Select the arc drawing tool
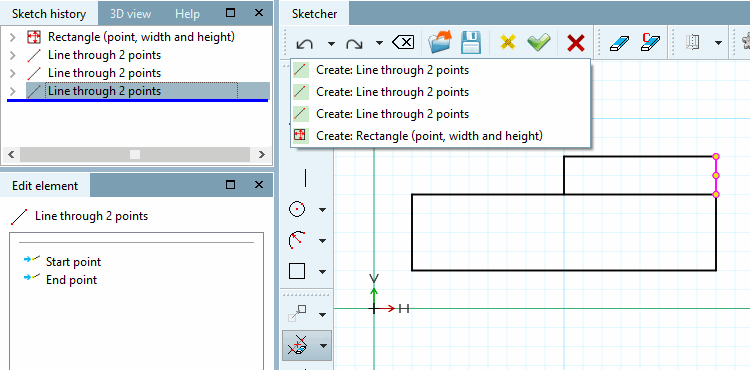The image size is (750, 370). click(x=297, y=240)
